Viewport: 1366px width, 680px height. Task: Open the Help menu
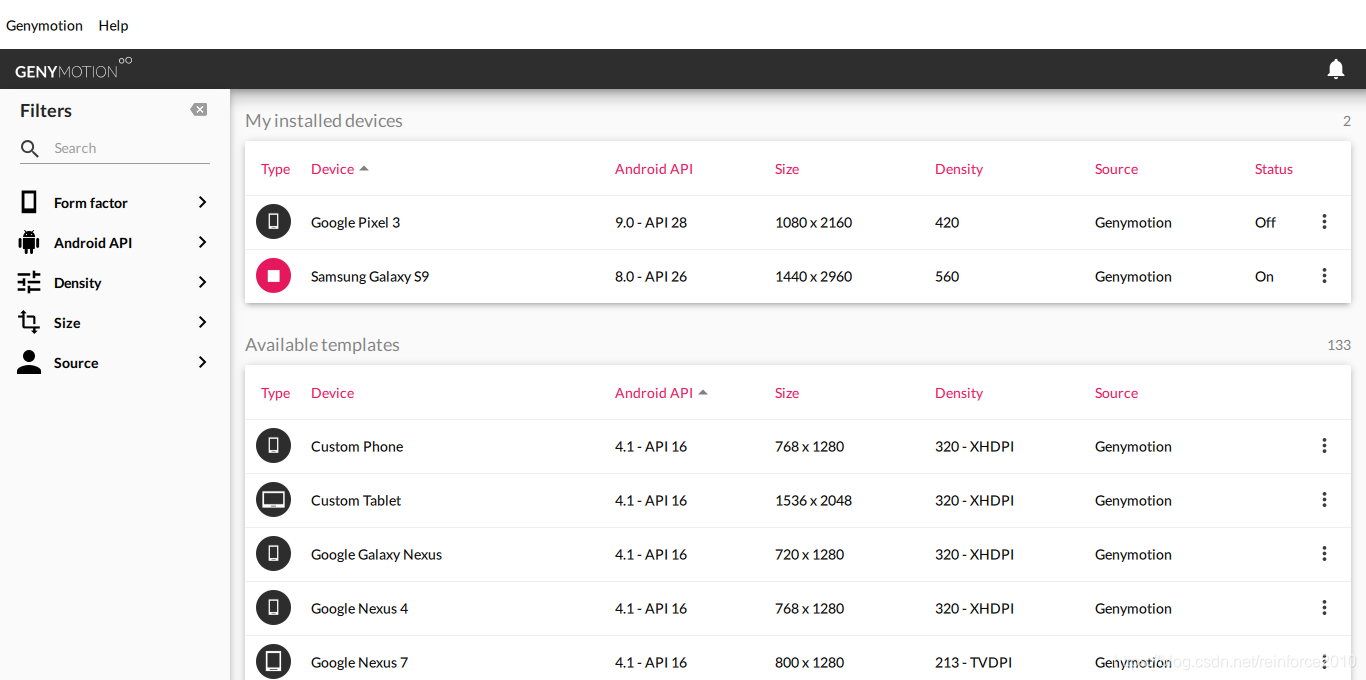[x=113, y=25]
